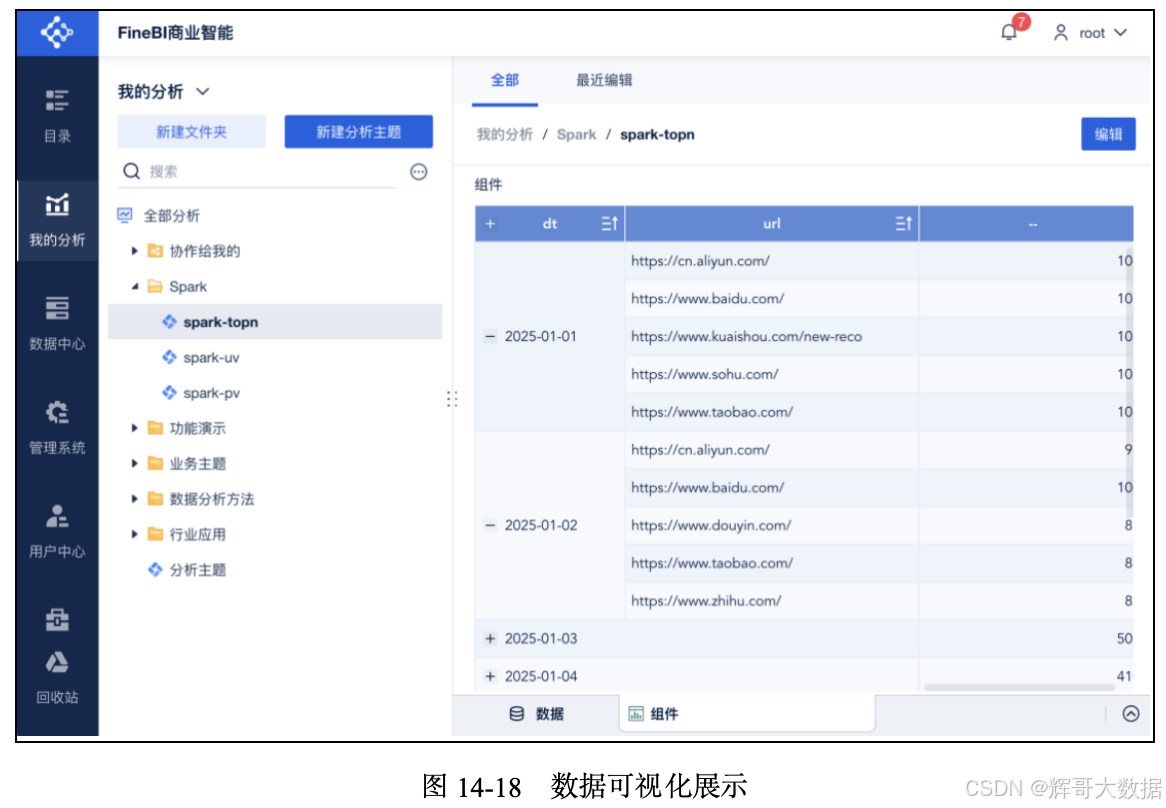This screenshot has width=1166, height=808.
Task: Collapse the 2025-01-01 row group
Action: pyautogui.click(x=489, y=336)
